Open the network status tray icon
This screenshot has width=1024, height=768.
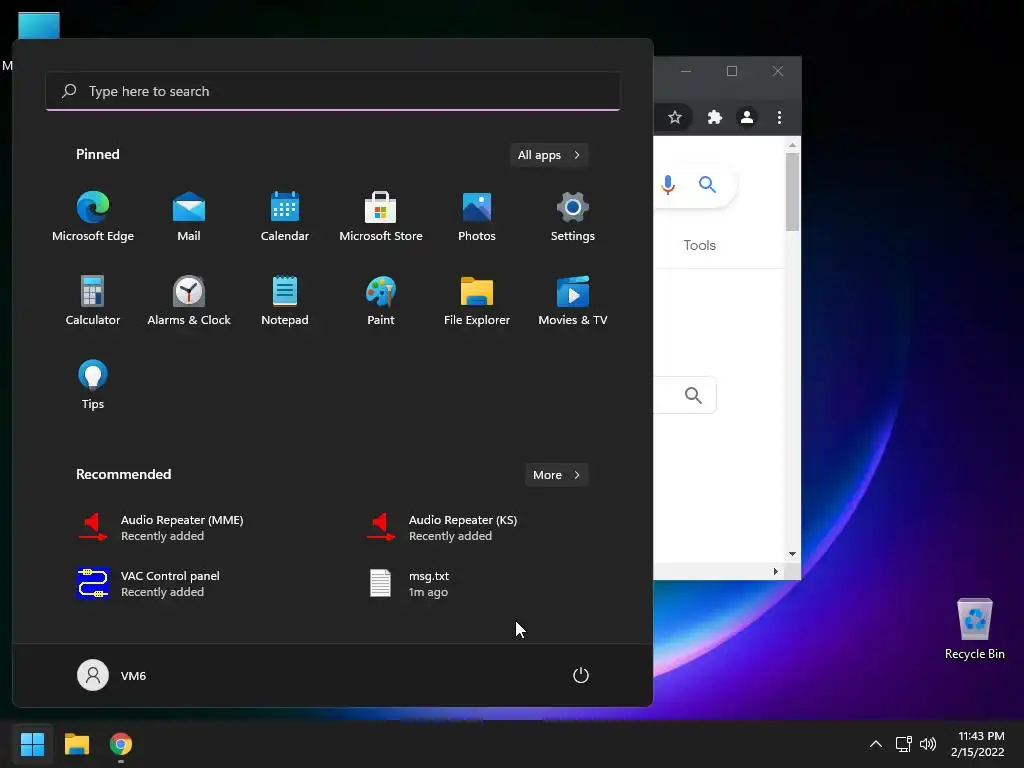tap(903, 744)
